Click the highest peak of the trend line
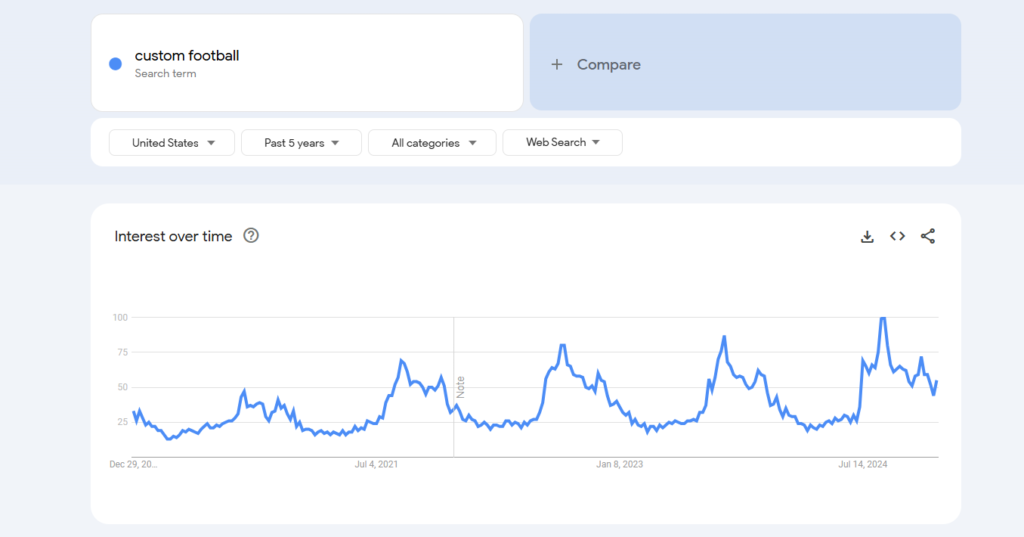The width and height of the screenshot is (1024, 537). 882,318
